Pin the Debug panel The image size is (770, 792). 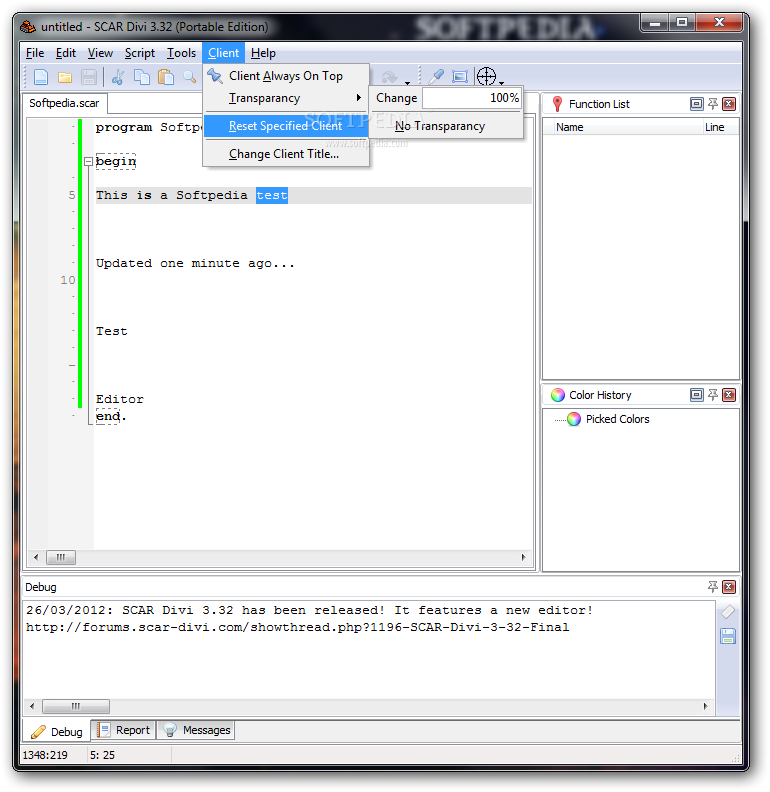pos(712,587)
